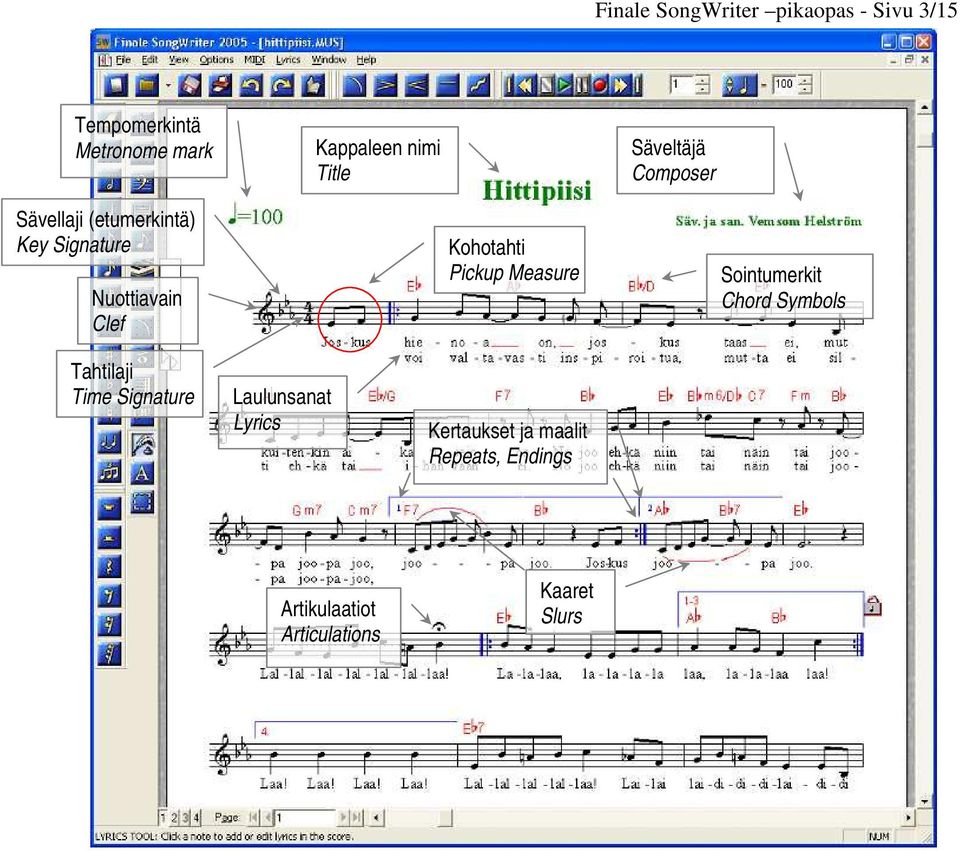Select the Decrescendo hairpin tool
Viewport: 960px width, 851px height.
[386, 85]
